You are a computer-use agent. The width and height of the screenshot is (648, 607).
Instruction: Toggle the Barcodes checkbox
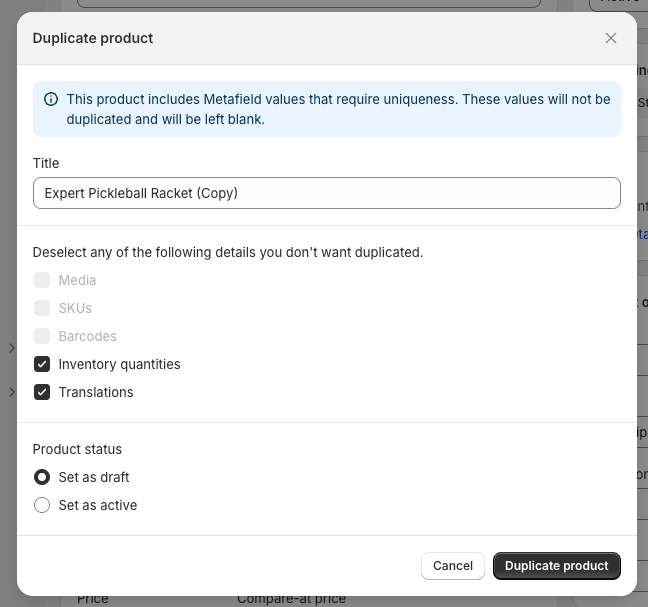click(x=42, y=336)
